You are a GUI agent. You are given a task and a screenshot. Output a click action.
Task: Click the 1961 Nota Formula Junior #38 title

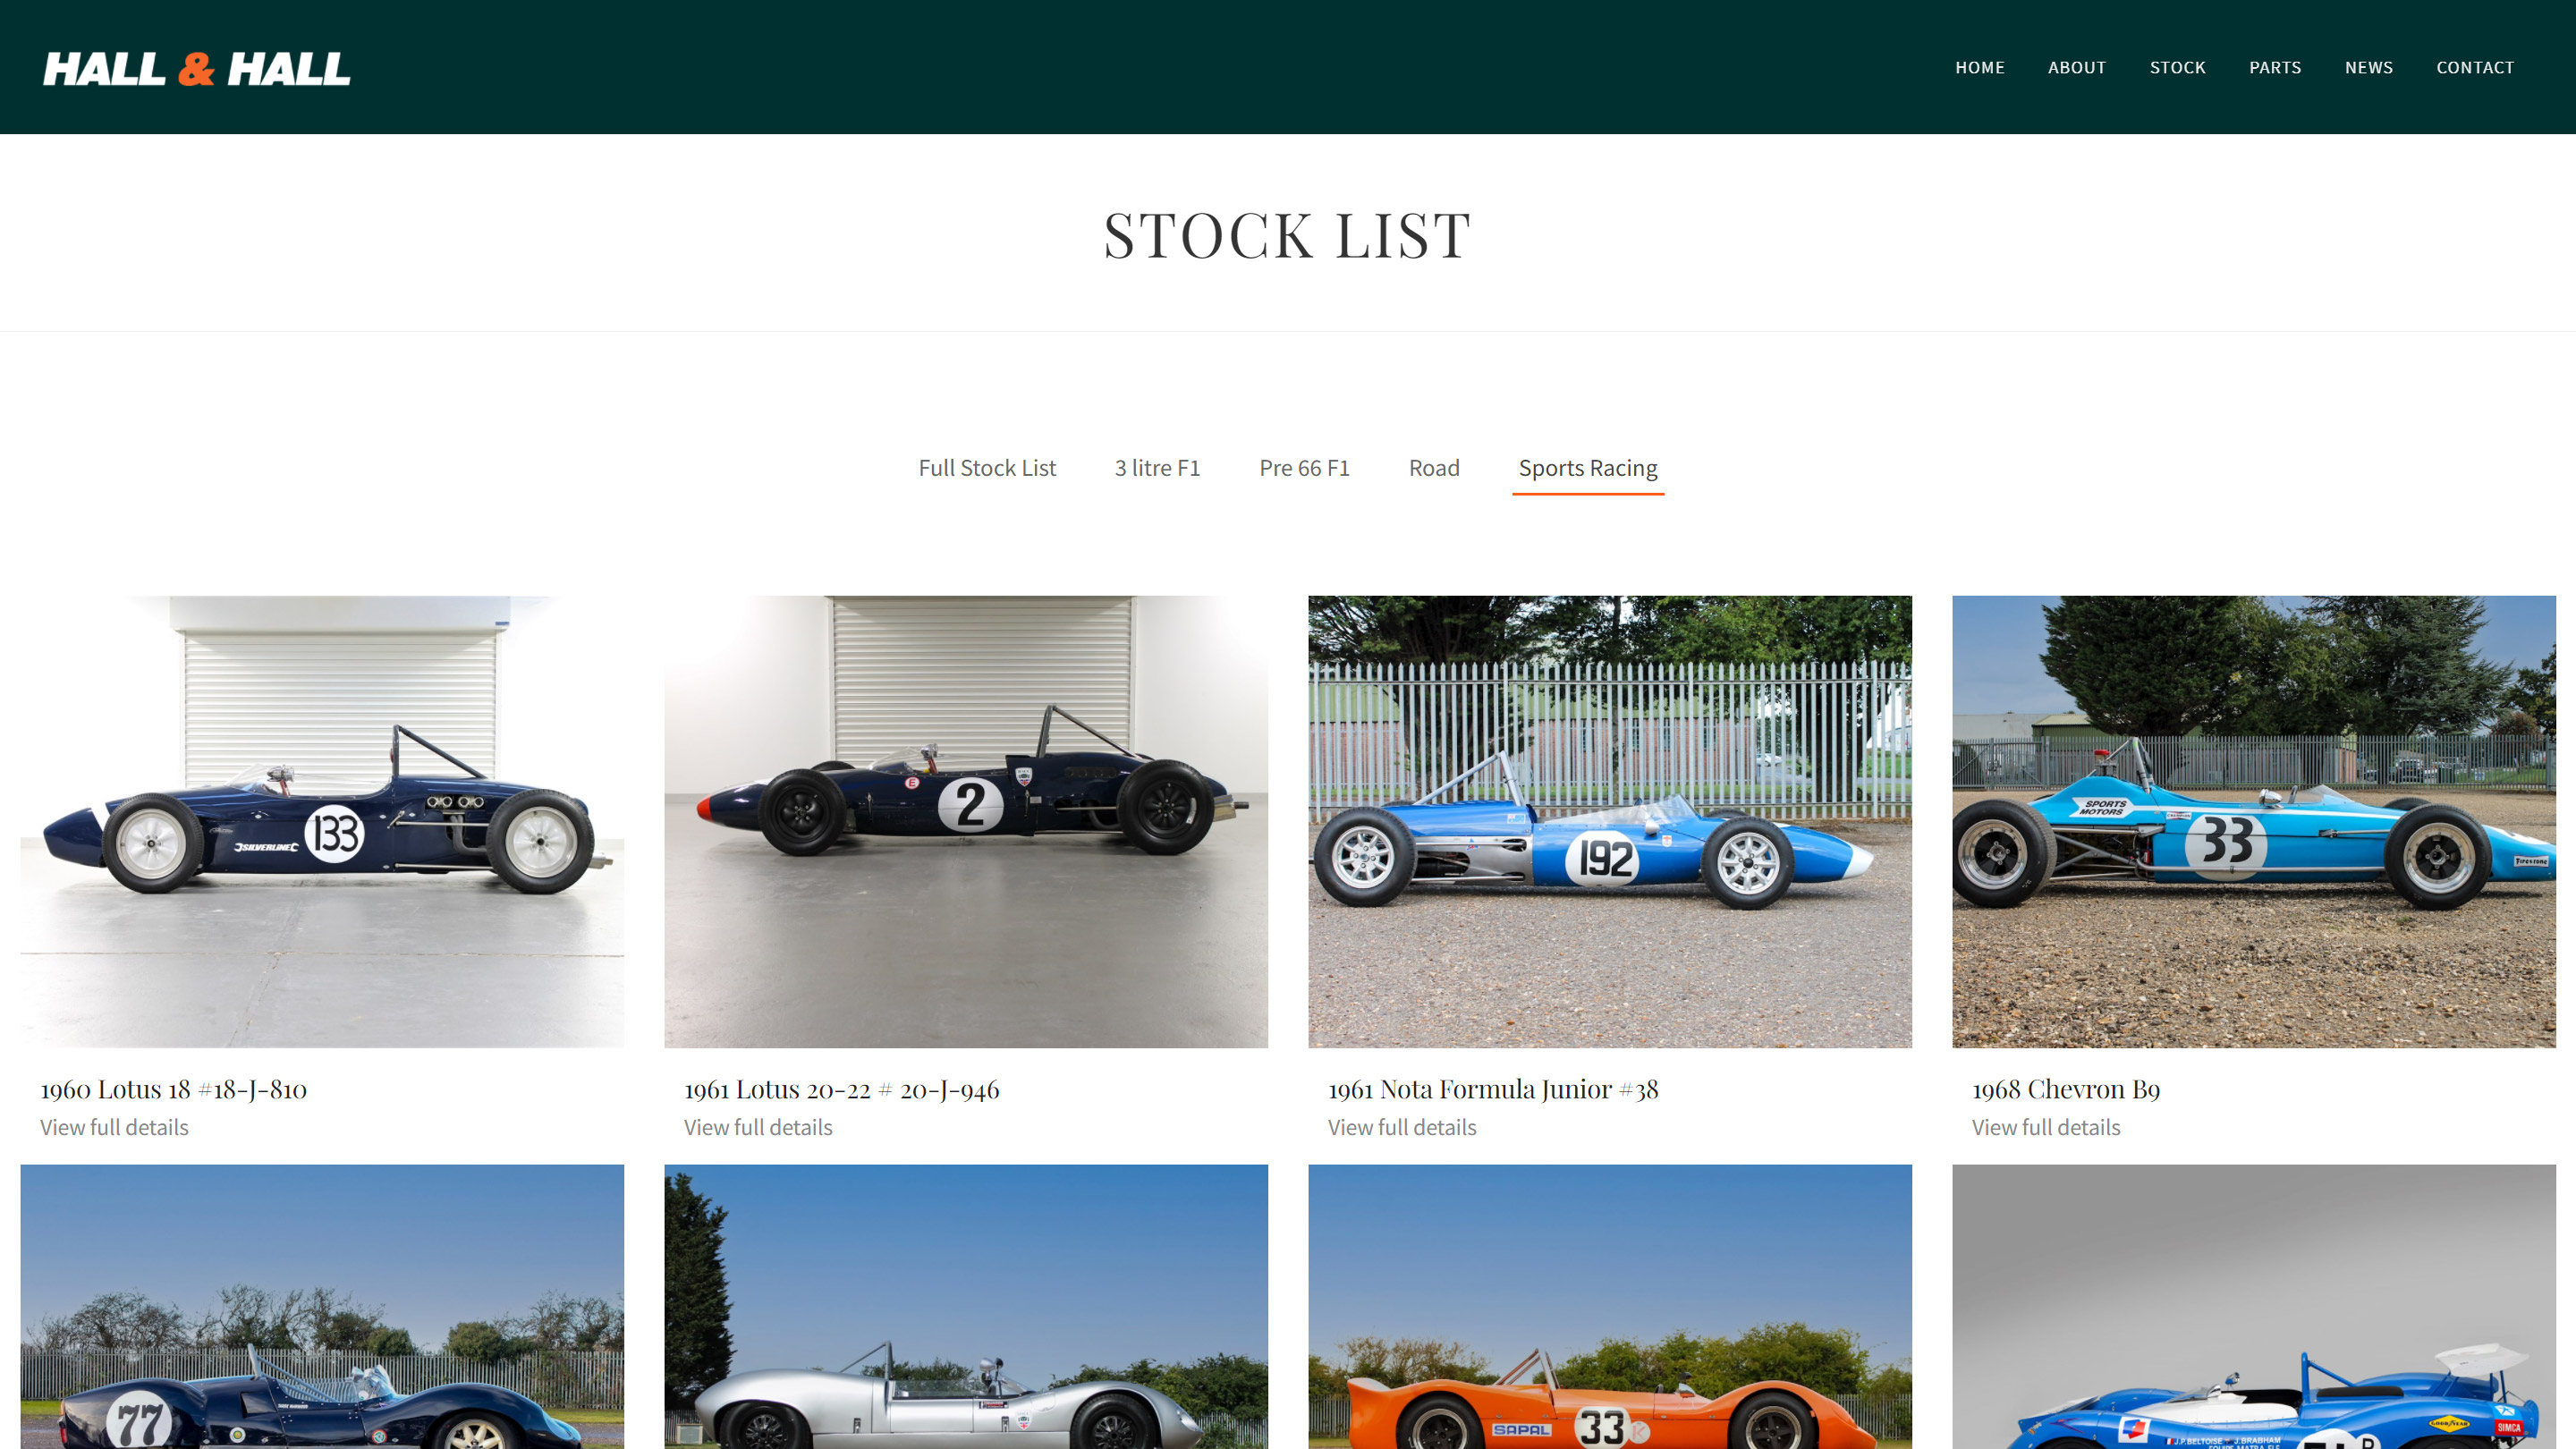(x=1493, y=1089)
